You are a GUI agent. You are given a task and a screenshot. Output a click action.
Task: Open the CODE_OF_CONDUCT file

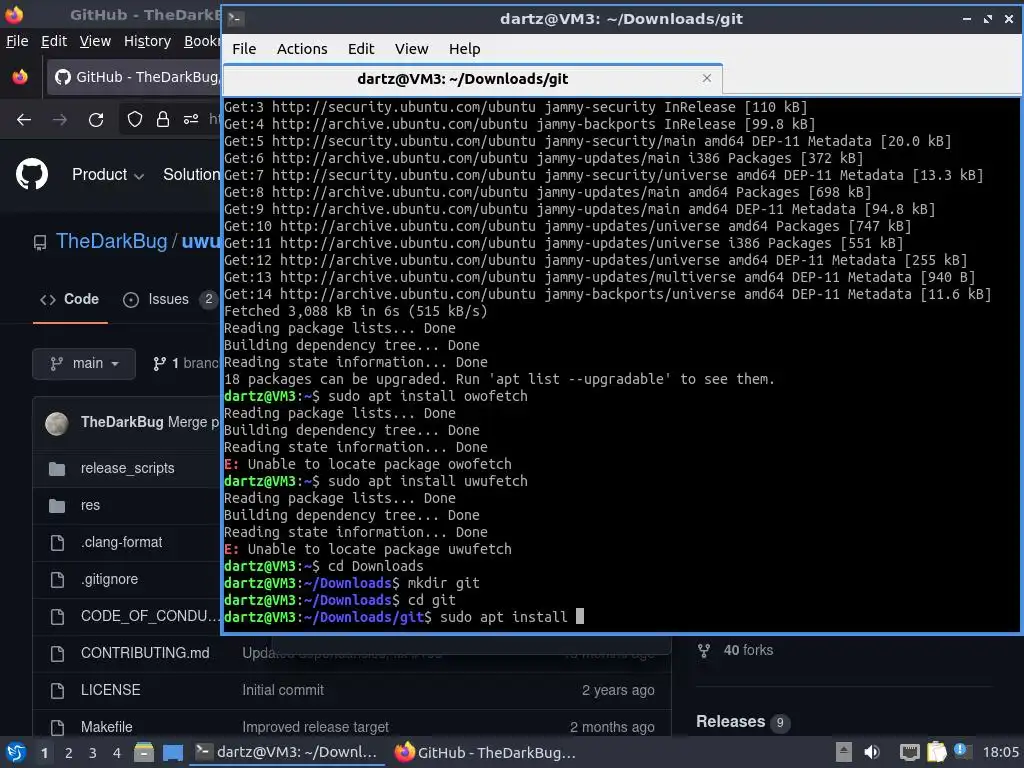coord(150,616)
